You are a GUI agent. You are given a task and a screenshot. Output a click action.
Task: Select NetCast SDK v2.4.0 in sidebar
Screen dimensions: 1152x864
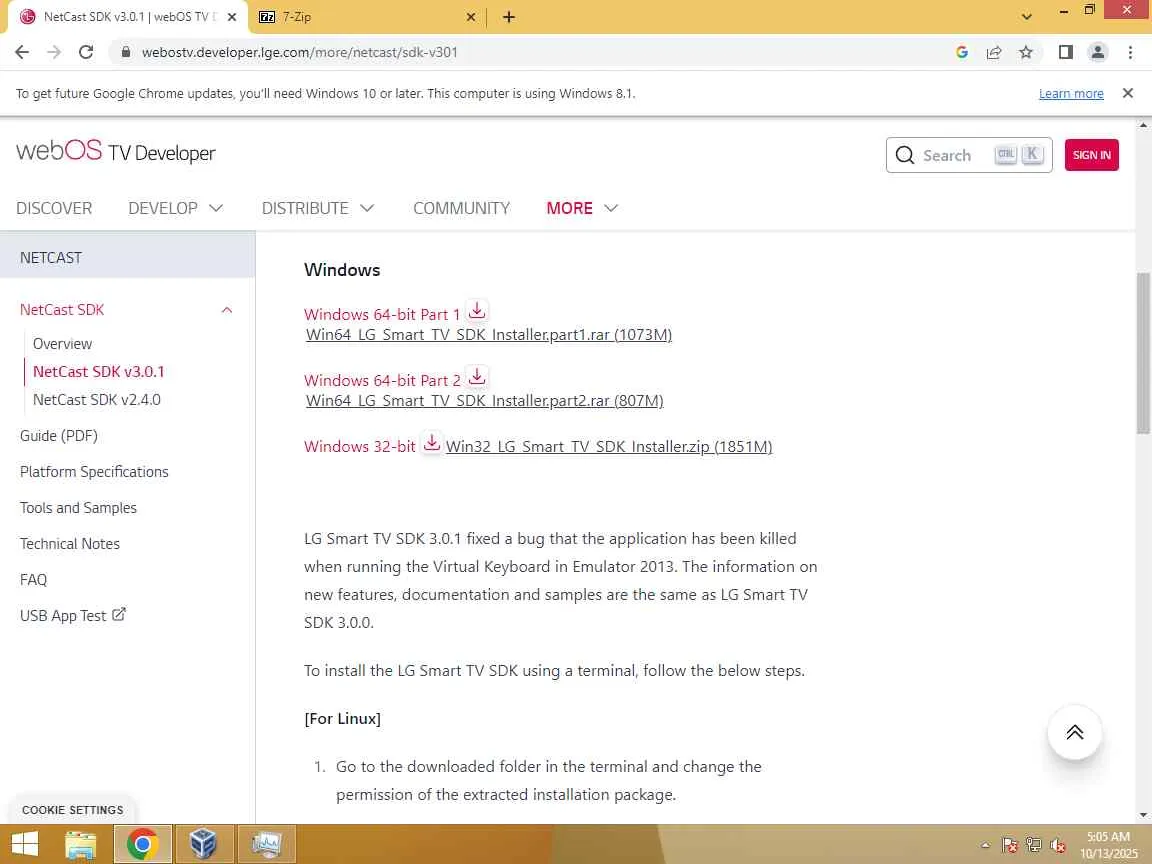pyautogui.click(x=97, y=400)
